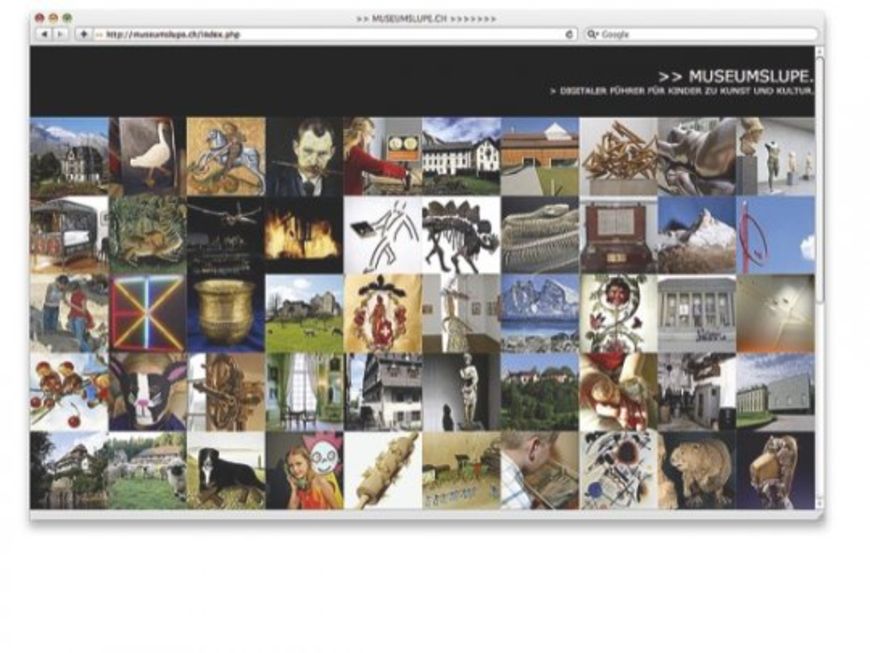The height and width of the screenshot is (653, 870).
Task: Open the coiled snake skeleton thumbnail
Action: click(540, 235)
